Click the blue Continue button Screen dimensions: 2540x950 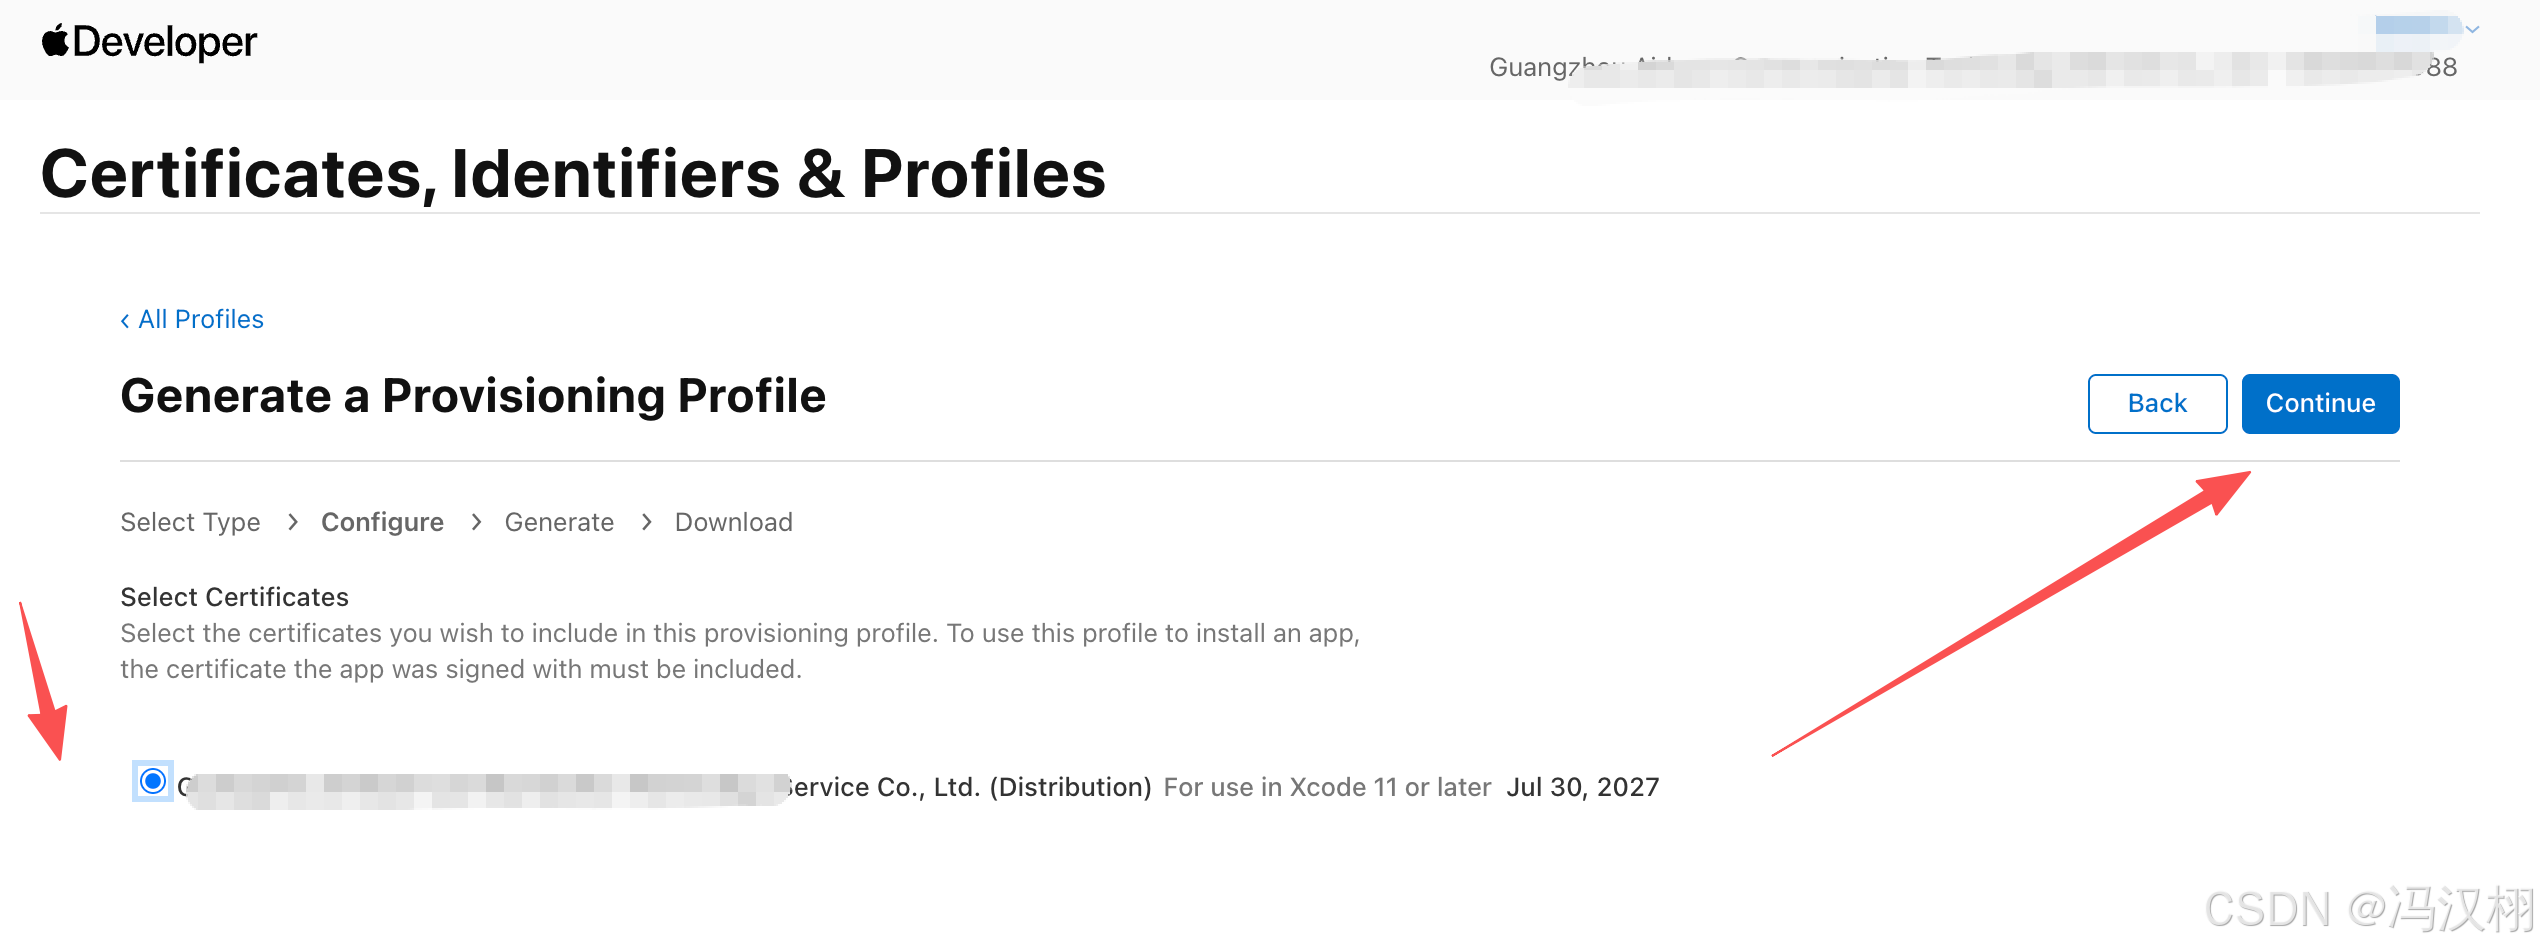(2320, 403)
